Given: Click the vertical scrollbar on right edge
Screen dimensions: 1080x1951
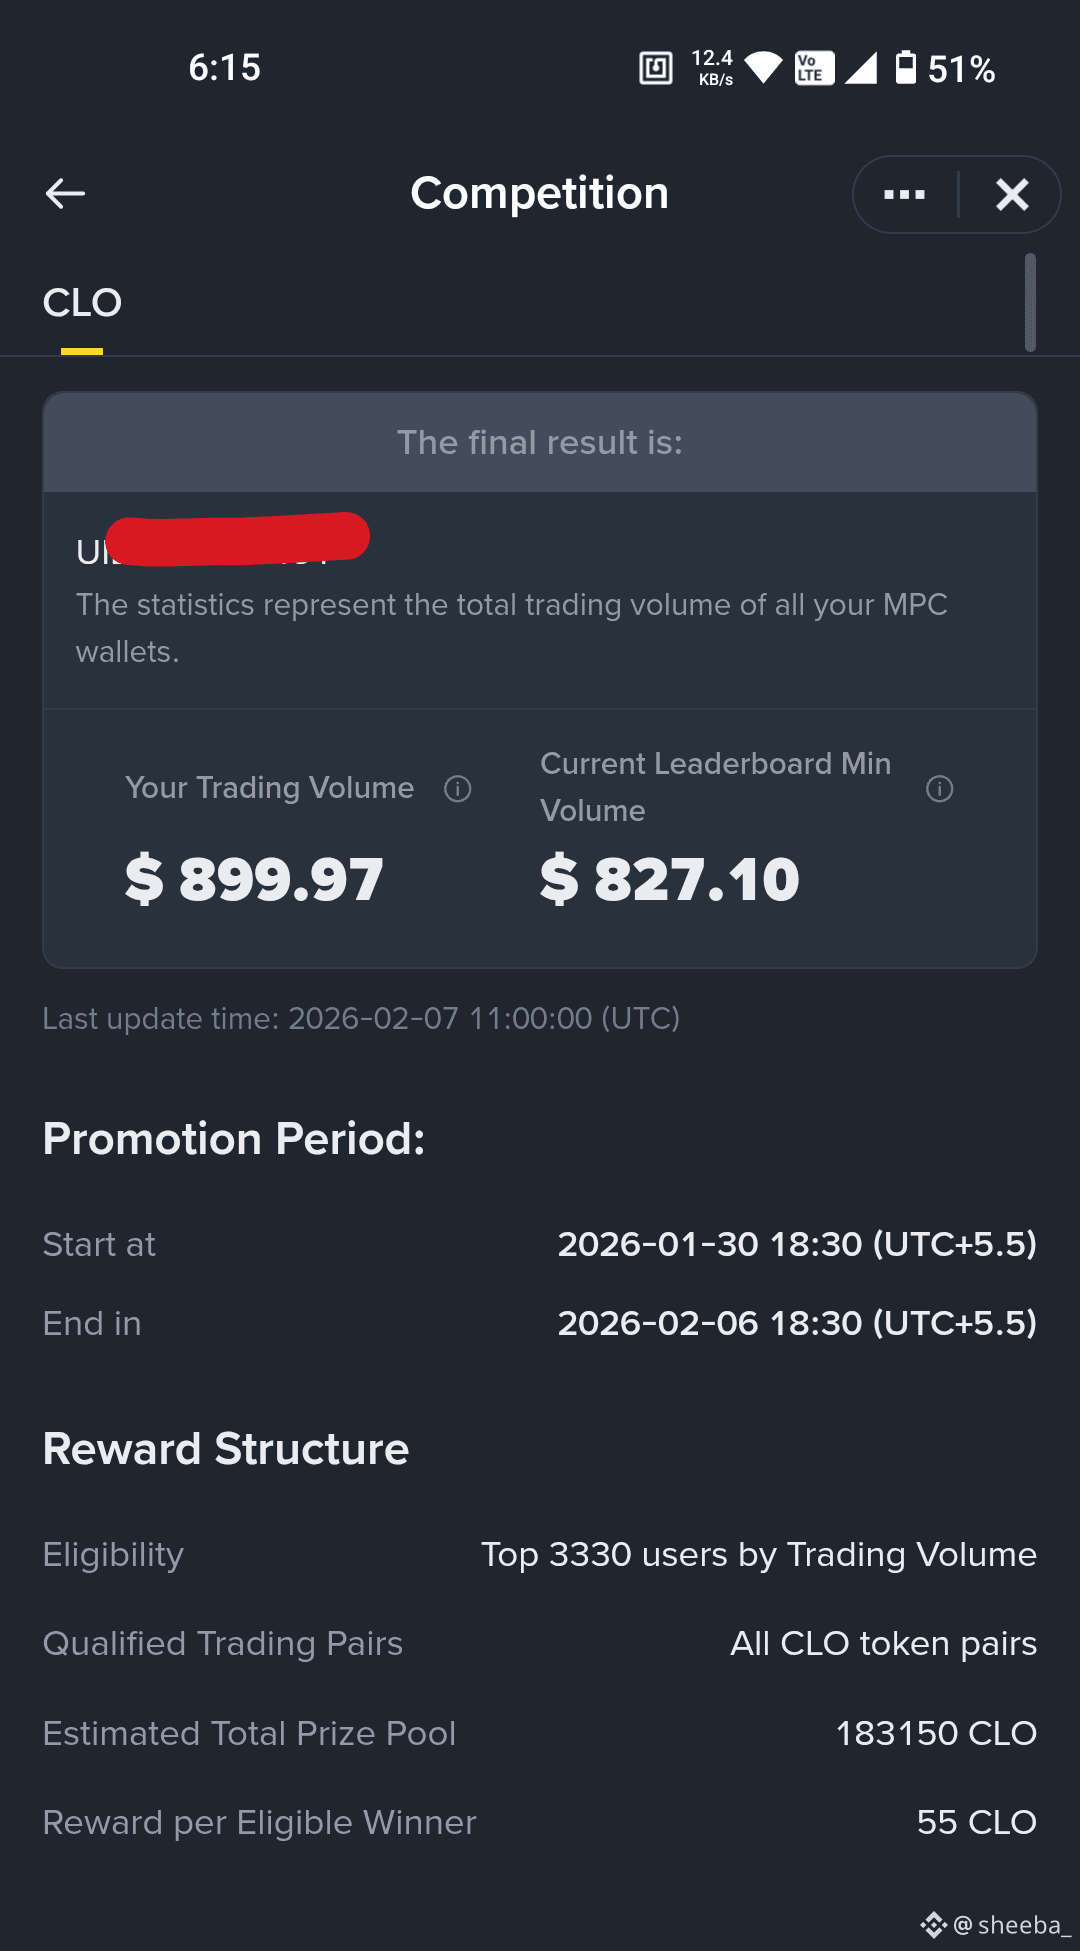Looking at the screenshot, I should [x=1030, y=302].
